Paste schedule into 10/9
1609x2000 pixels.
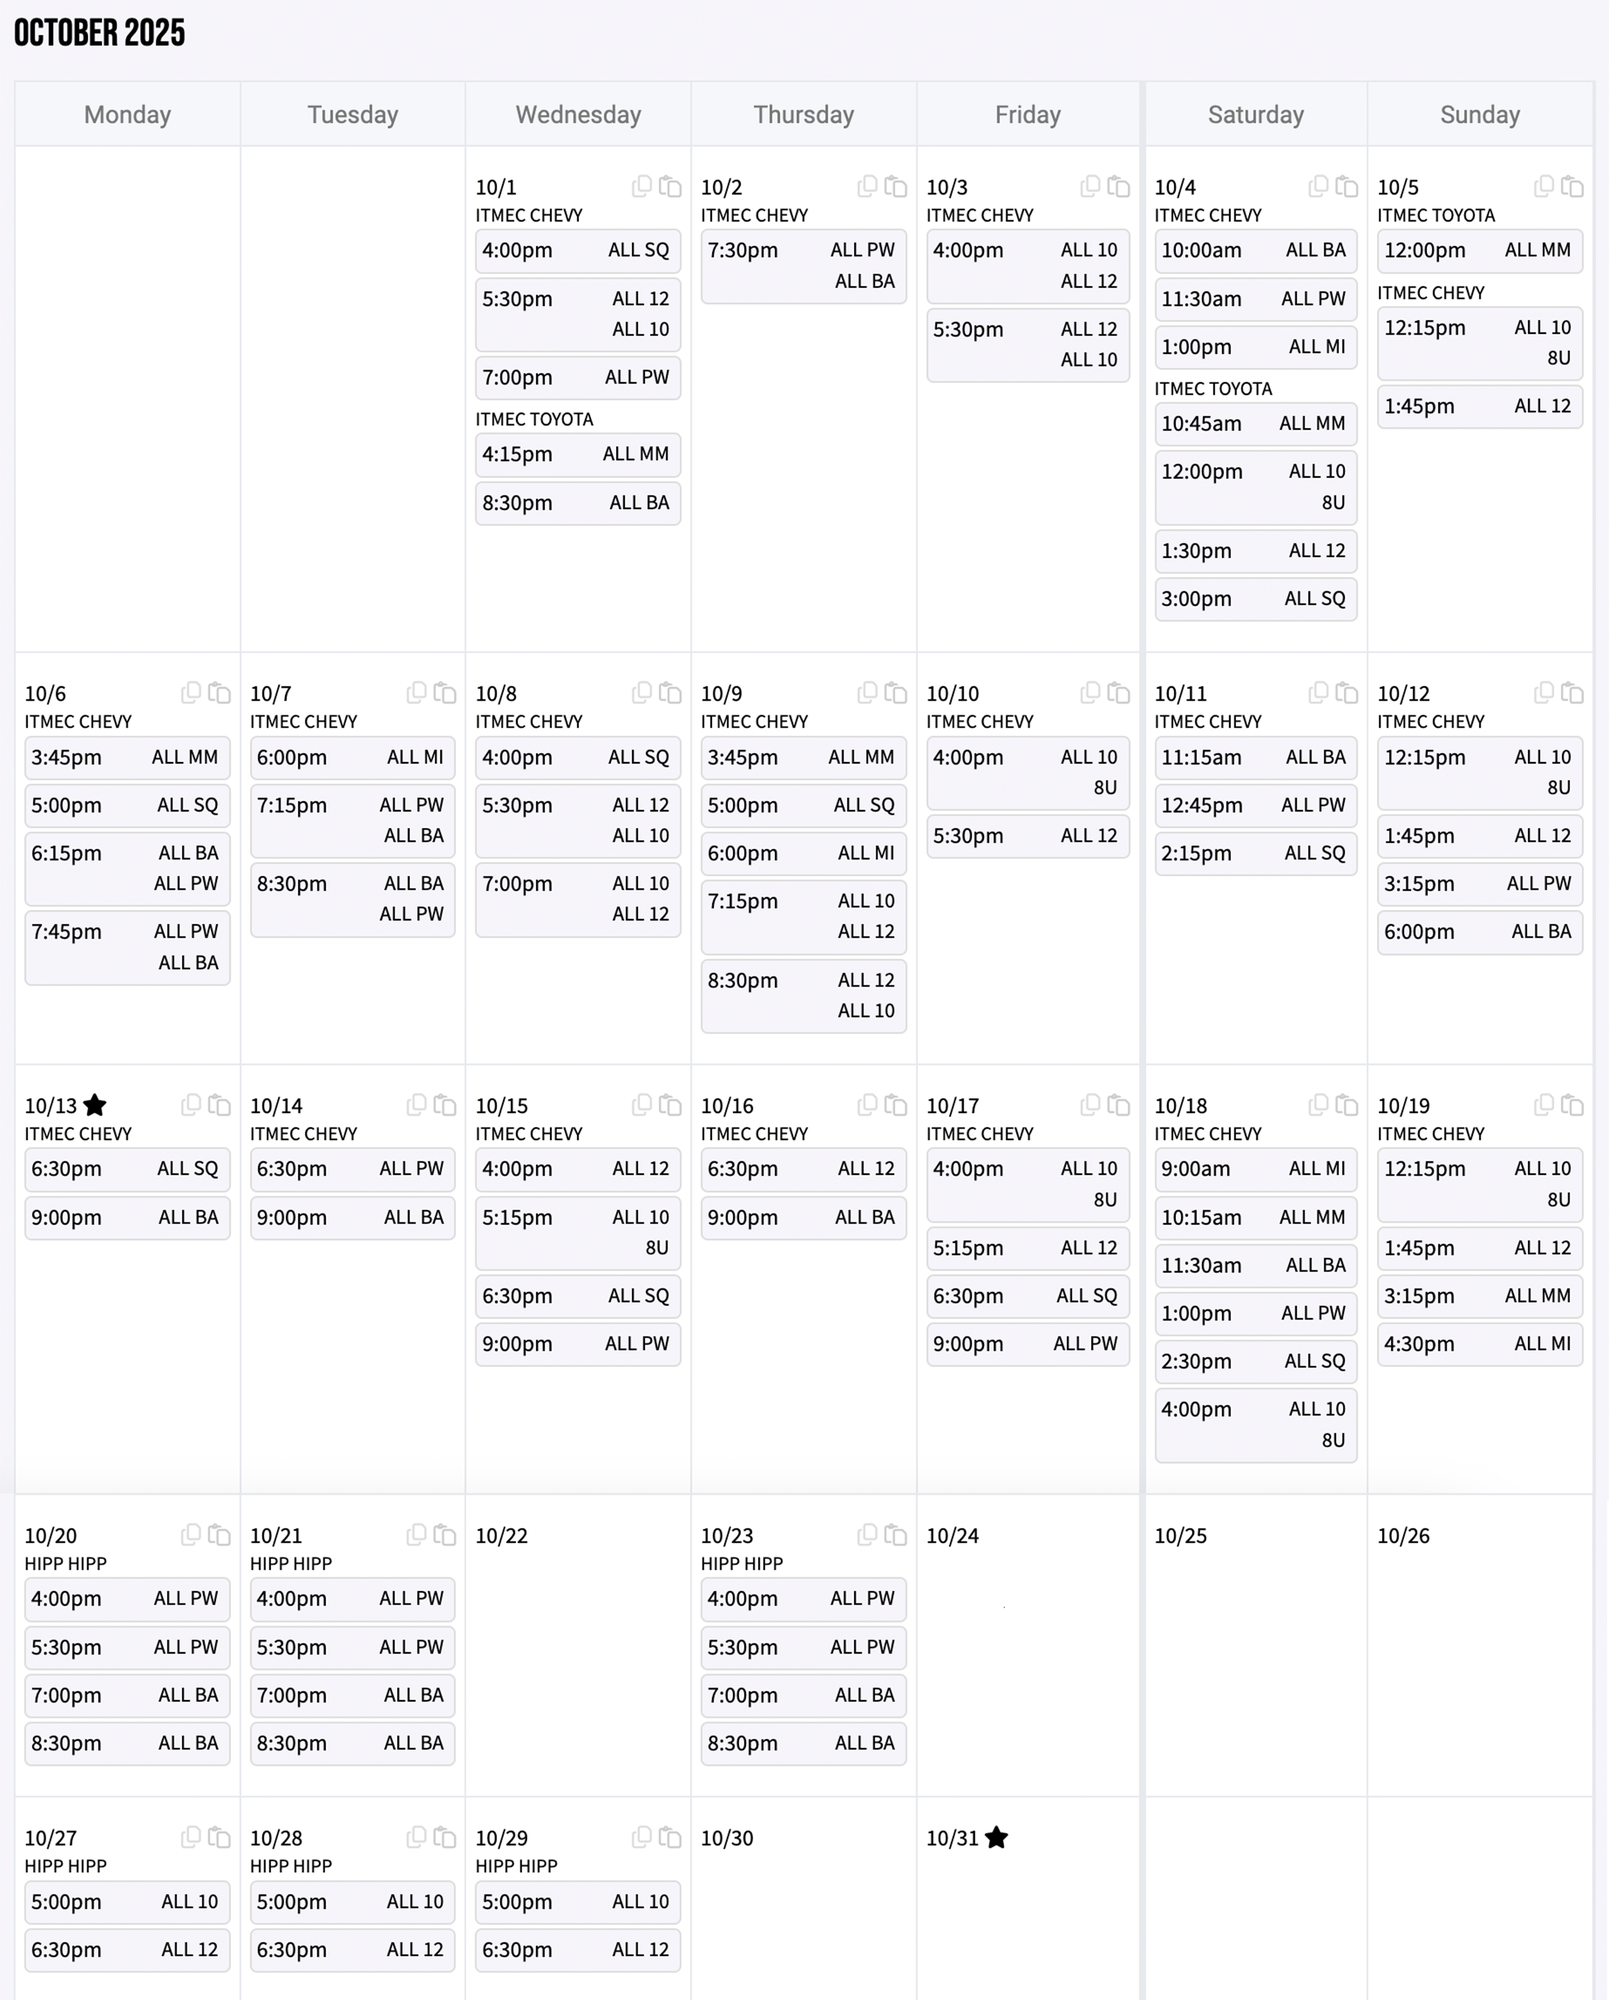[896, 693]
